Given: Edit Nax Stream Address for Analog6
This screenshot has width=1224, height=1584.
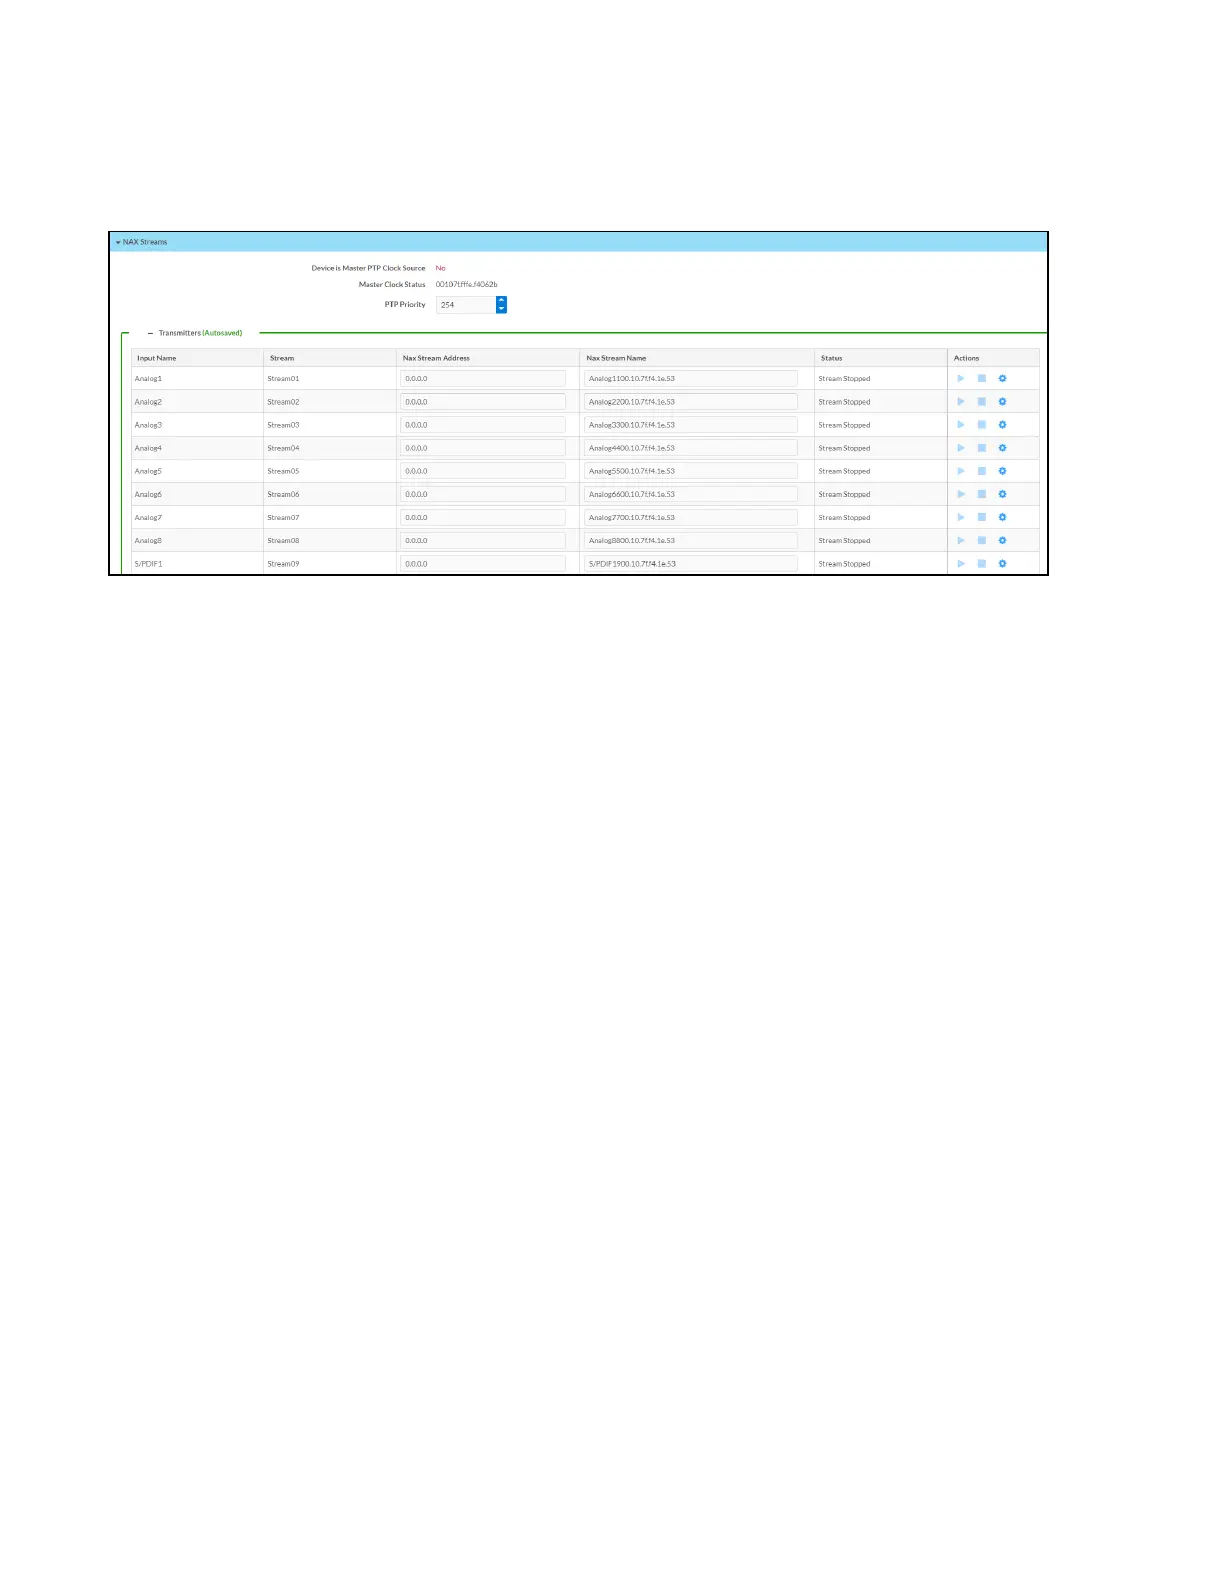Looking at the screenshot, I should click(483, 494).
